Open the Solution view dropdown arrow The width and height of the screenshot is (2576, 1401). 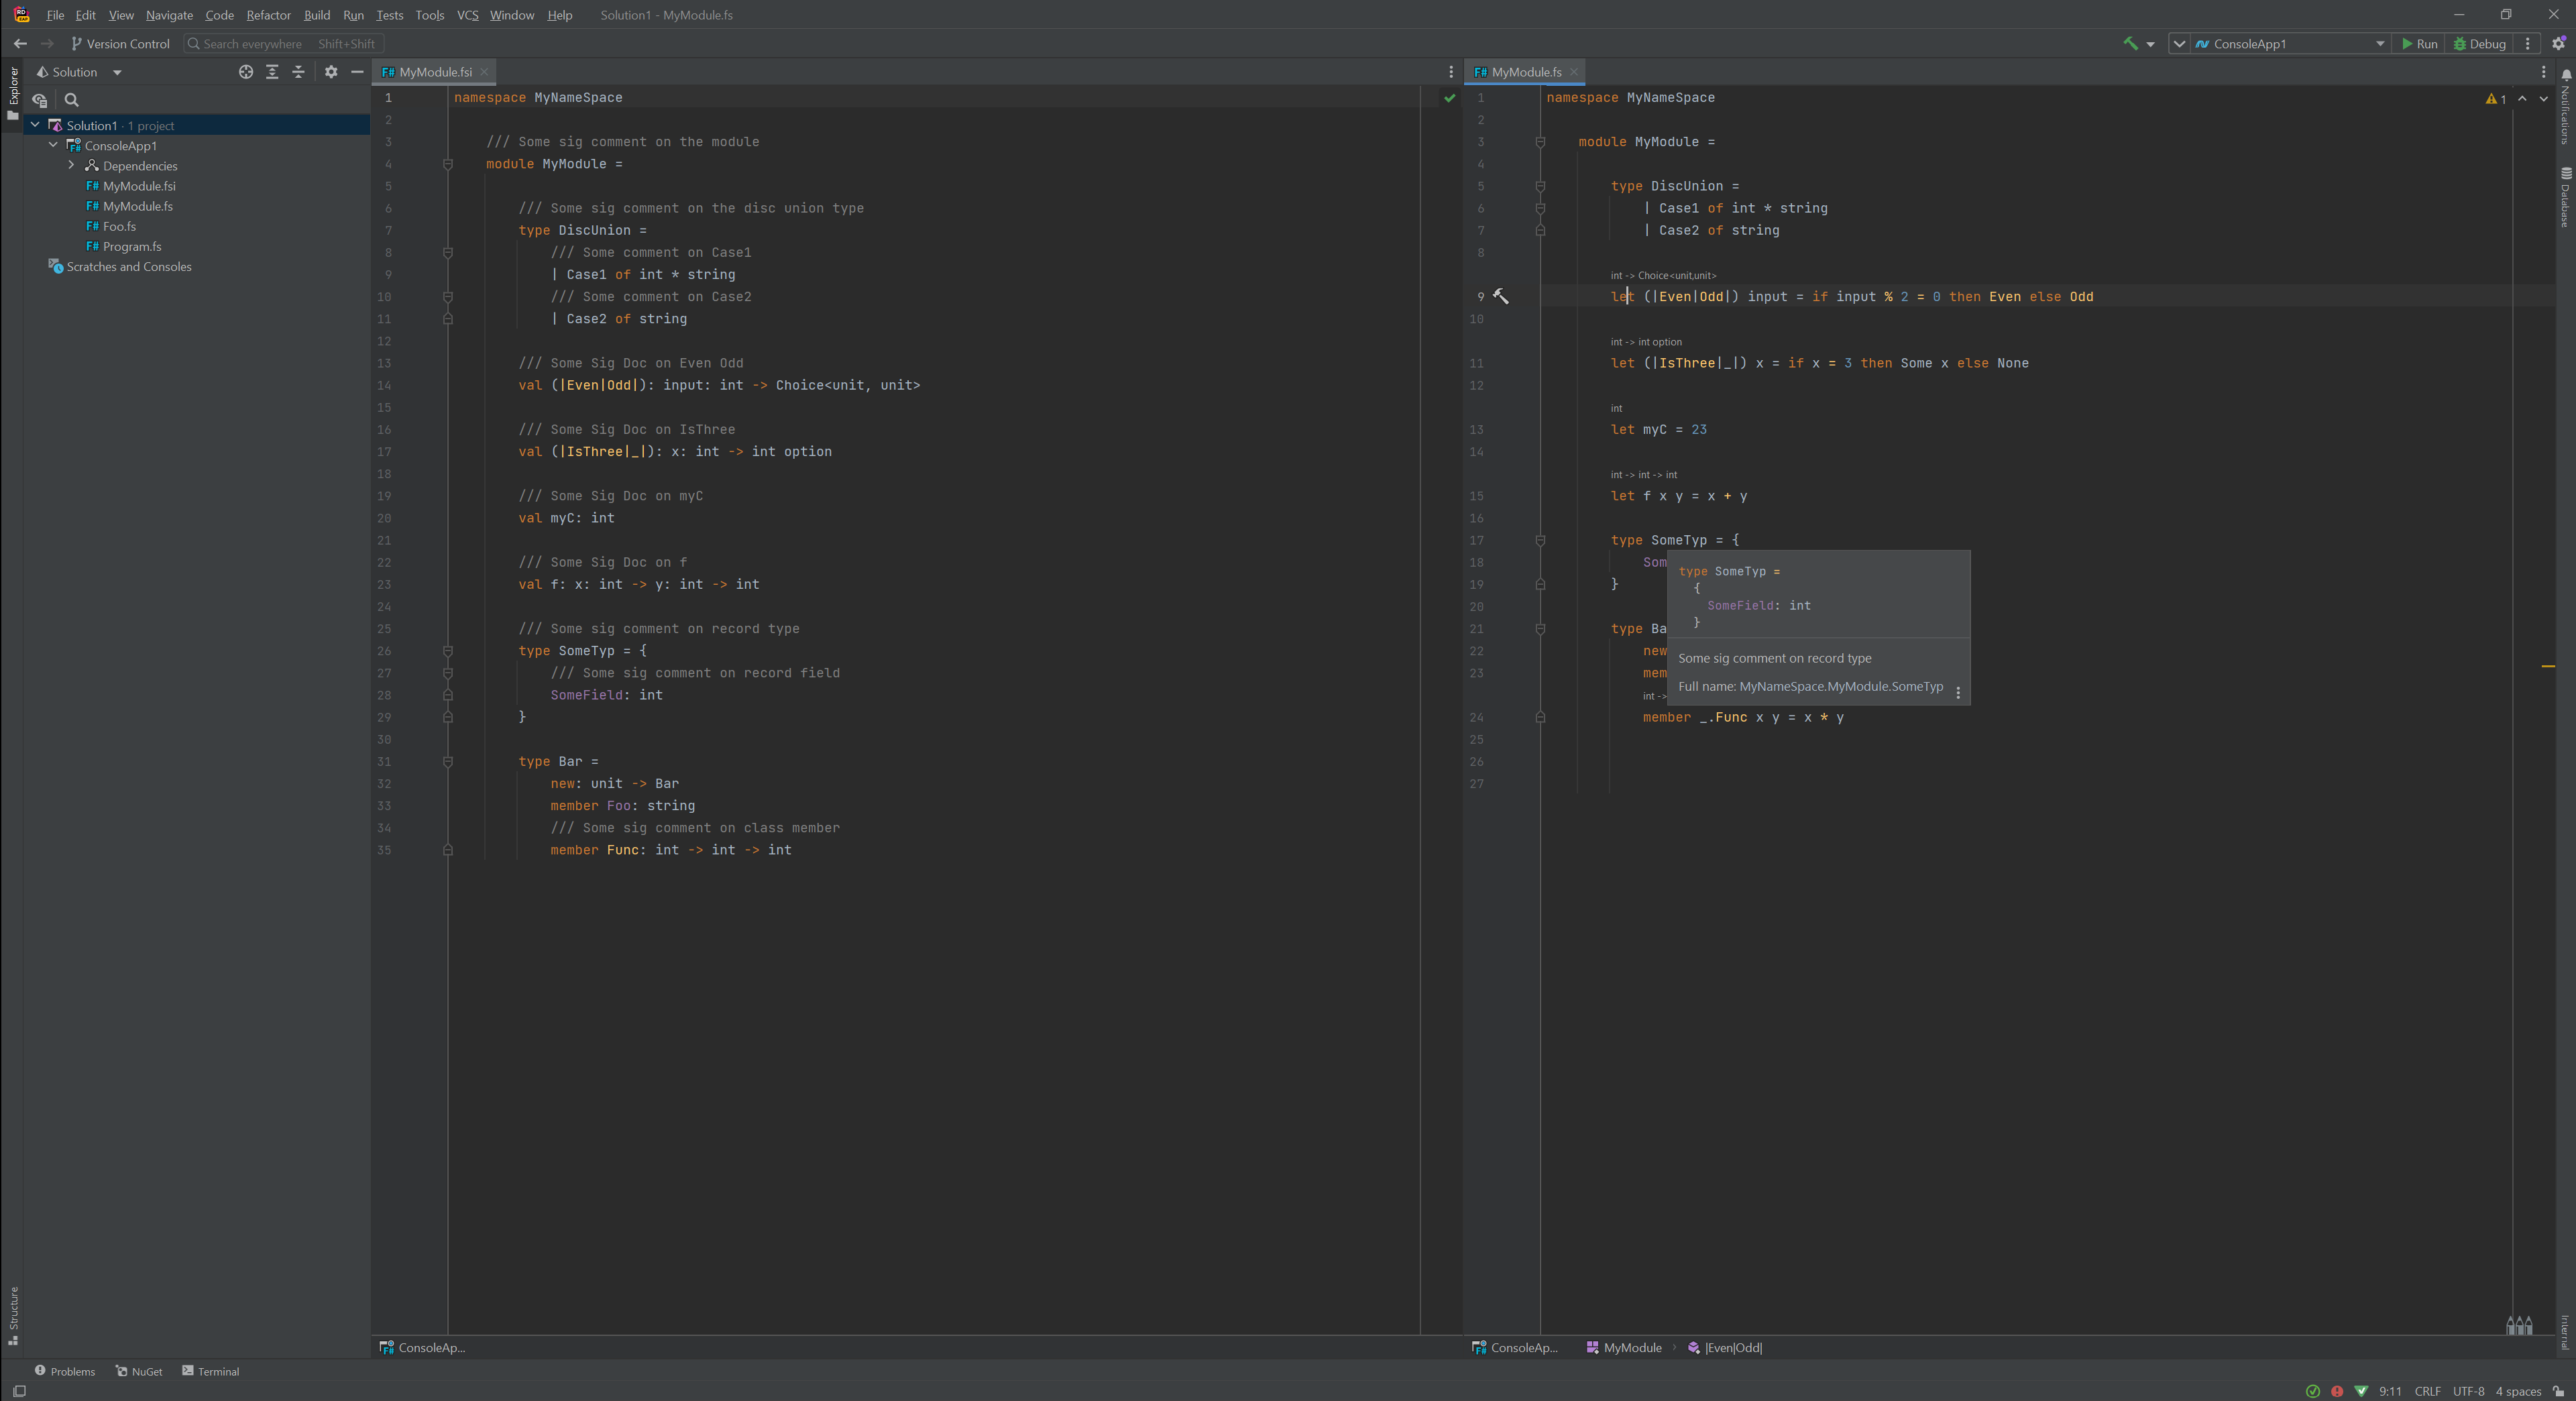[x=117, y=72]
